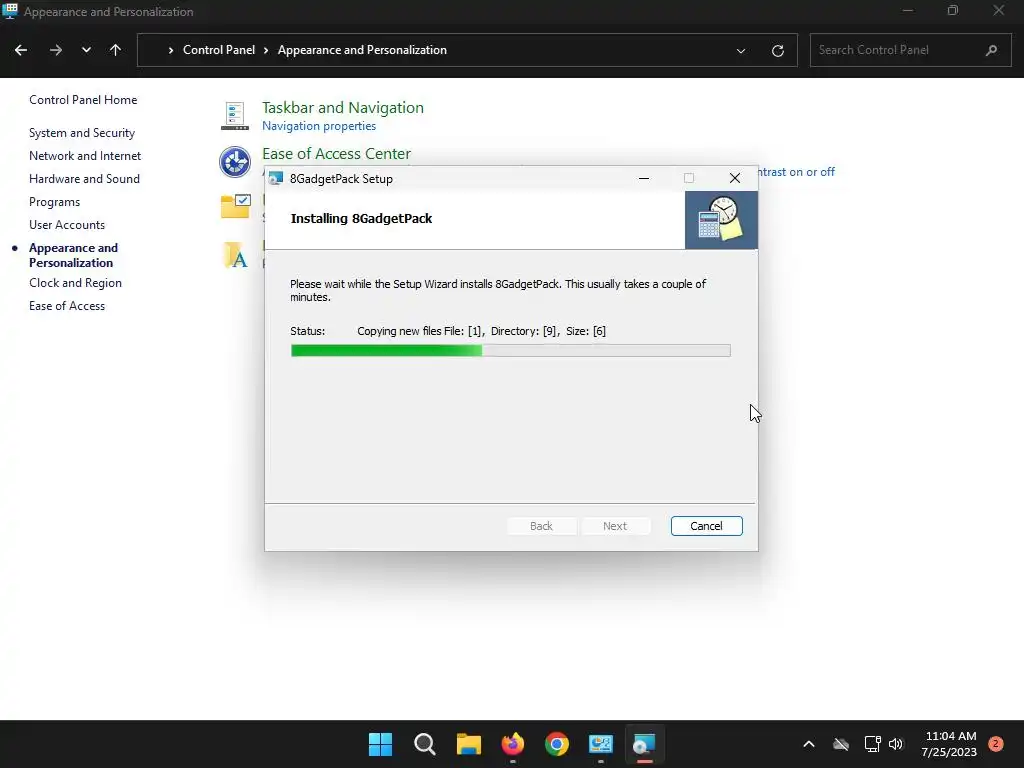Close the 8GadgetPack Setup dialog
The image size is (1024, 768).
point(734,178)
